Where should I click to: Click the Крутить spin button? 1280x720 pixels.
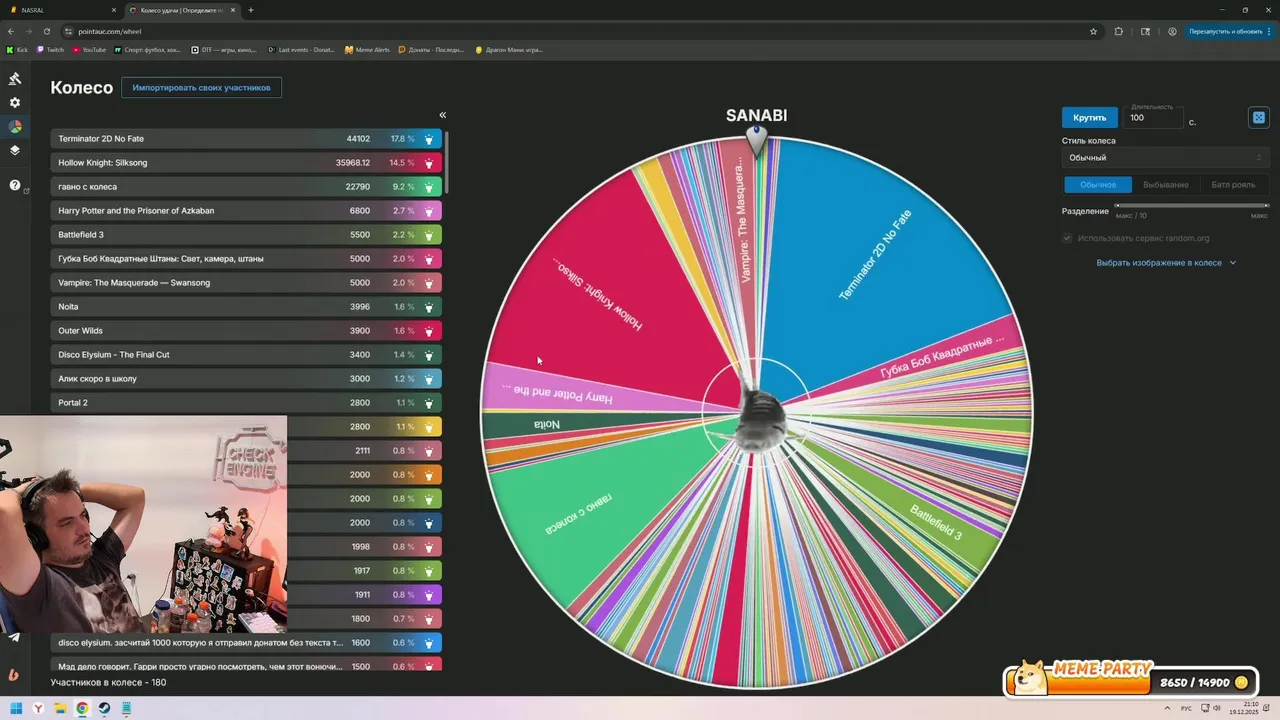tap(1090, 117)
